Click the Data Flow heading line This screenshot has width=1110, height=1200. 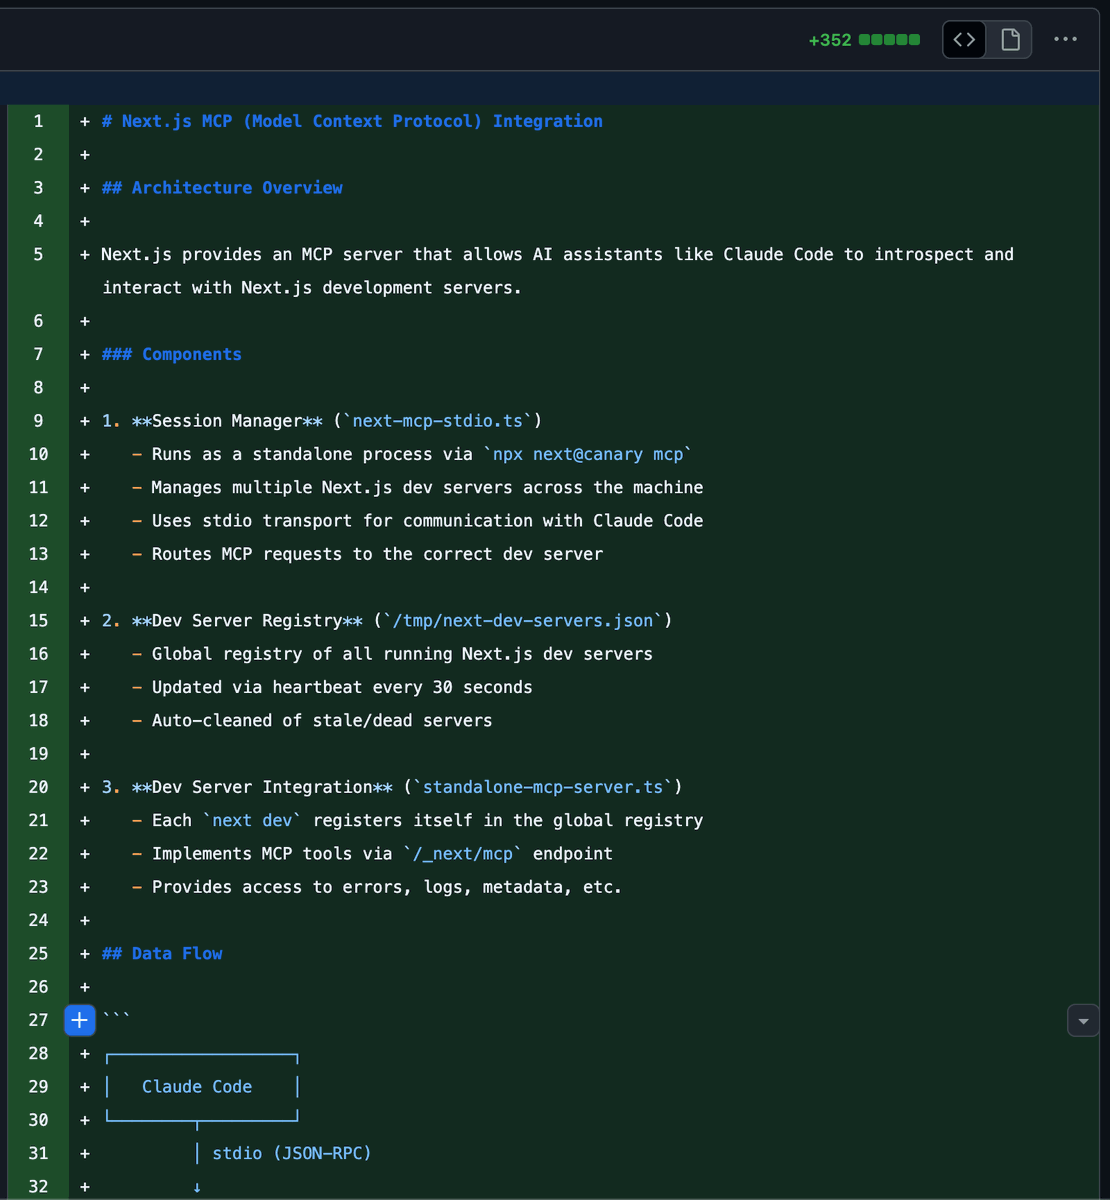coord(161,953)
